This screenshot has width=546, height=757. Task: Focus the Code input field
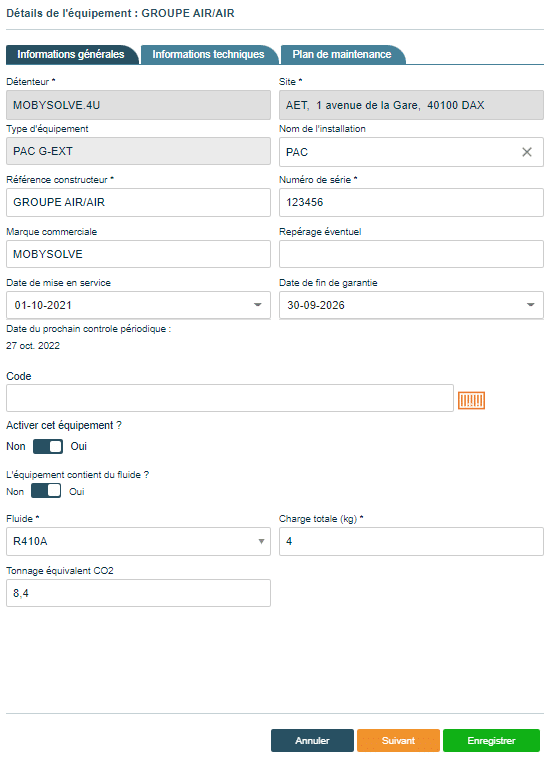(230, 398)
